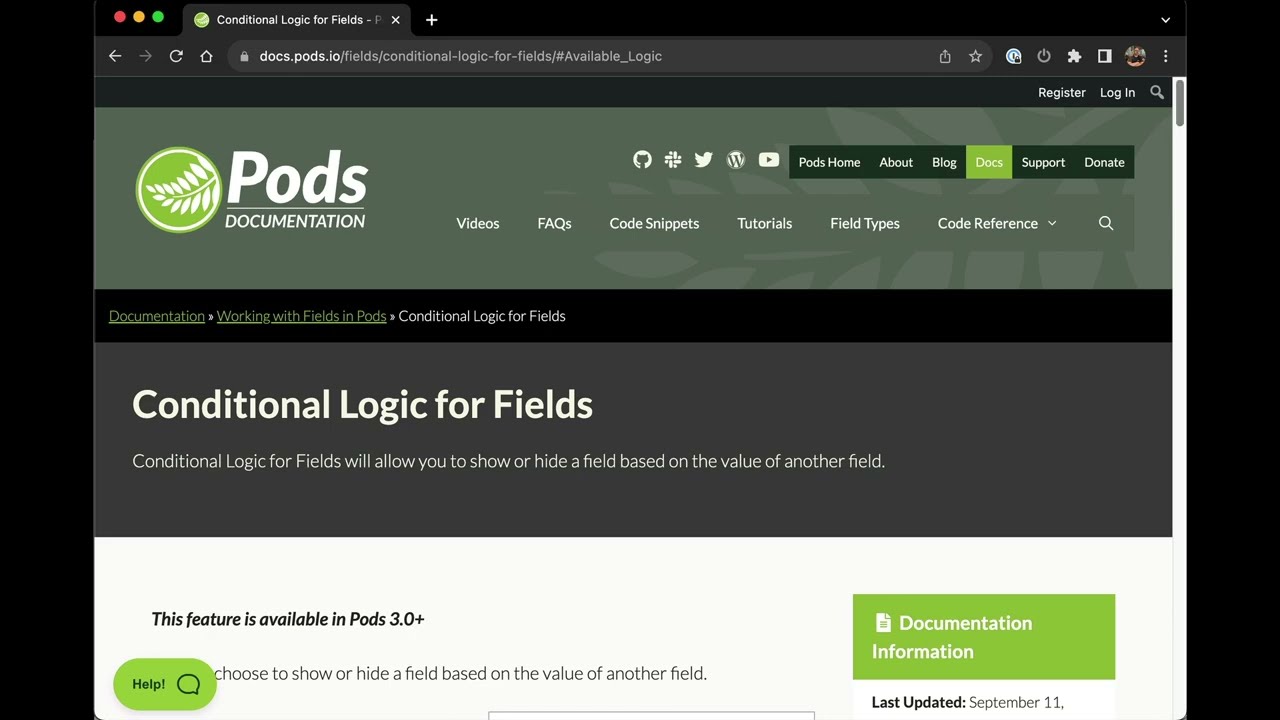This screenshot has height=720, width=1280.
Task: View site info via the padlock icon
Action: pyautogui.click(x=244, y=56)
